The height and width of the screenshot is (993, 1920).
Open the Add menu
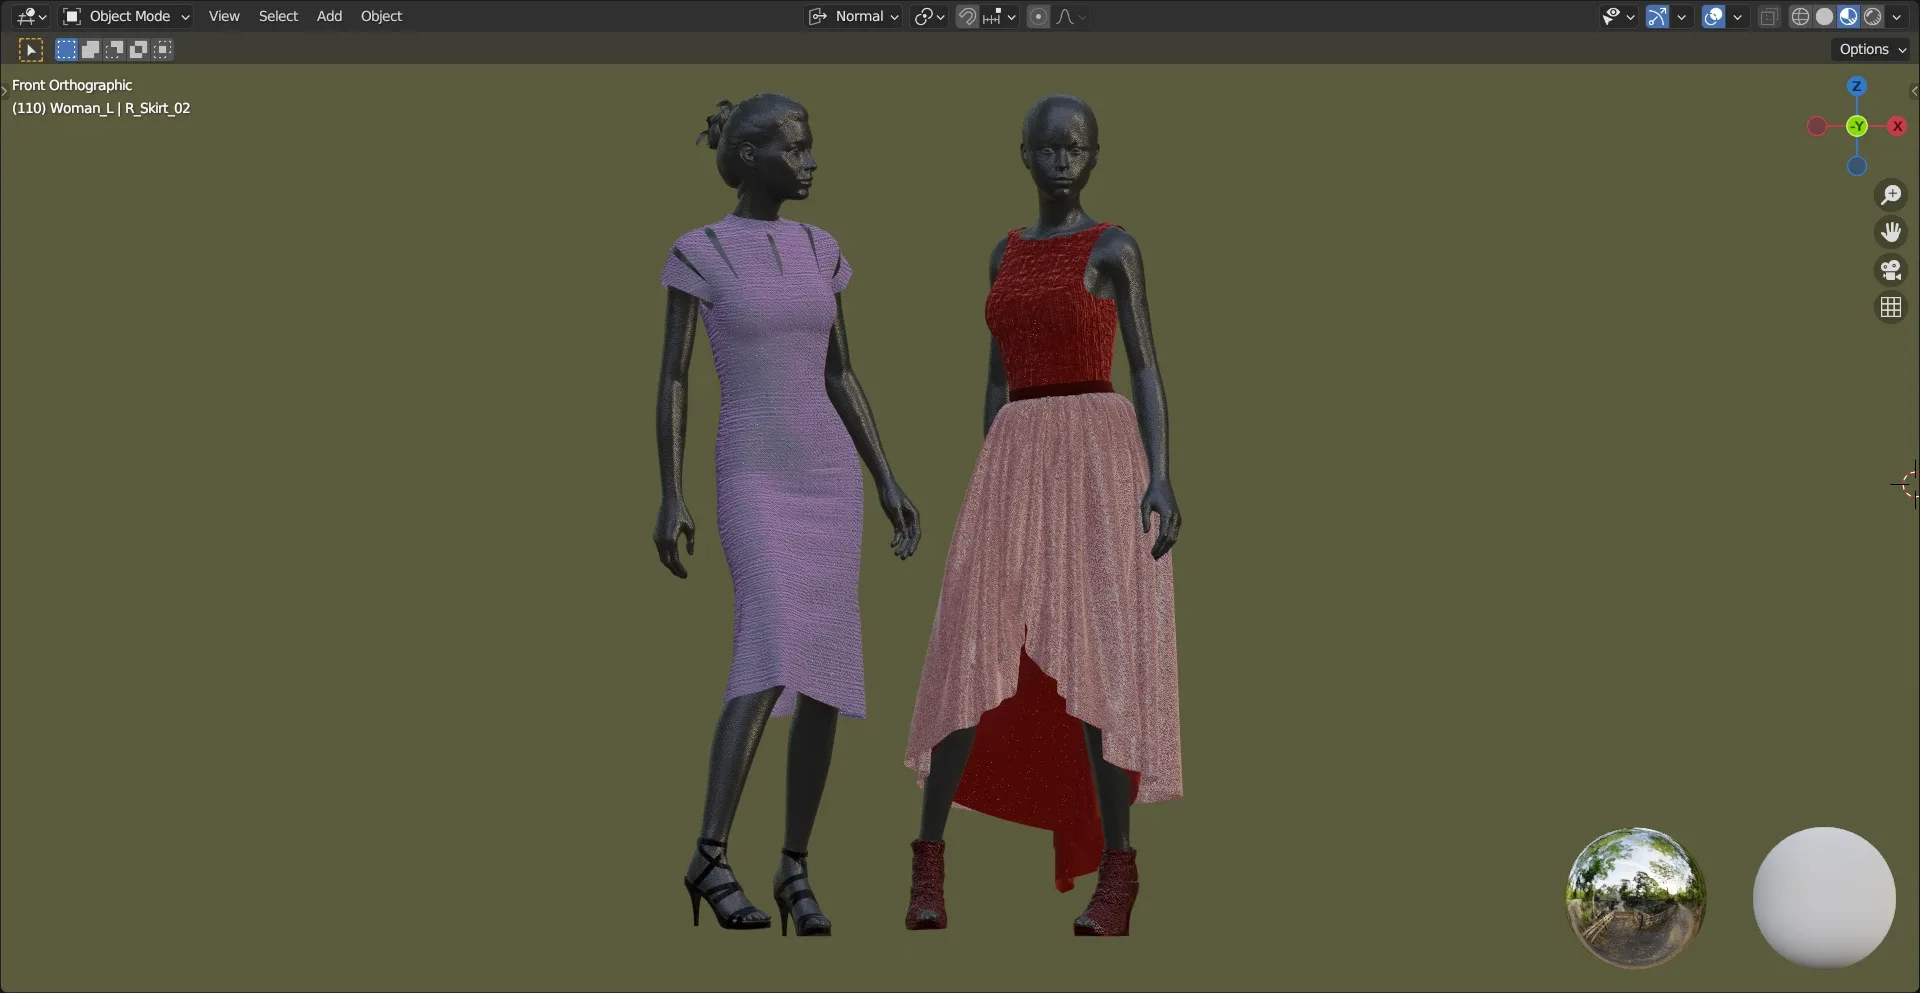pos(329,16)
